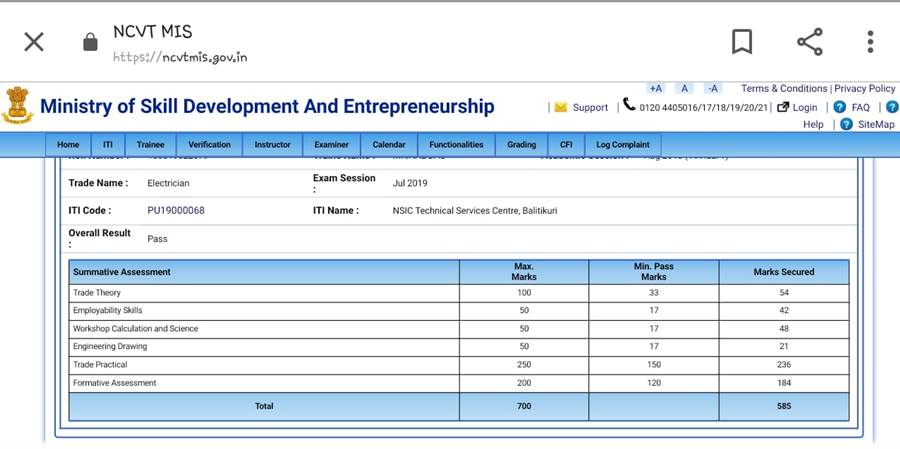The image size is (900, 449).
Task: Click Formative Assessment marks secured 184
Action: 784,383
